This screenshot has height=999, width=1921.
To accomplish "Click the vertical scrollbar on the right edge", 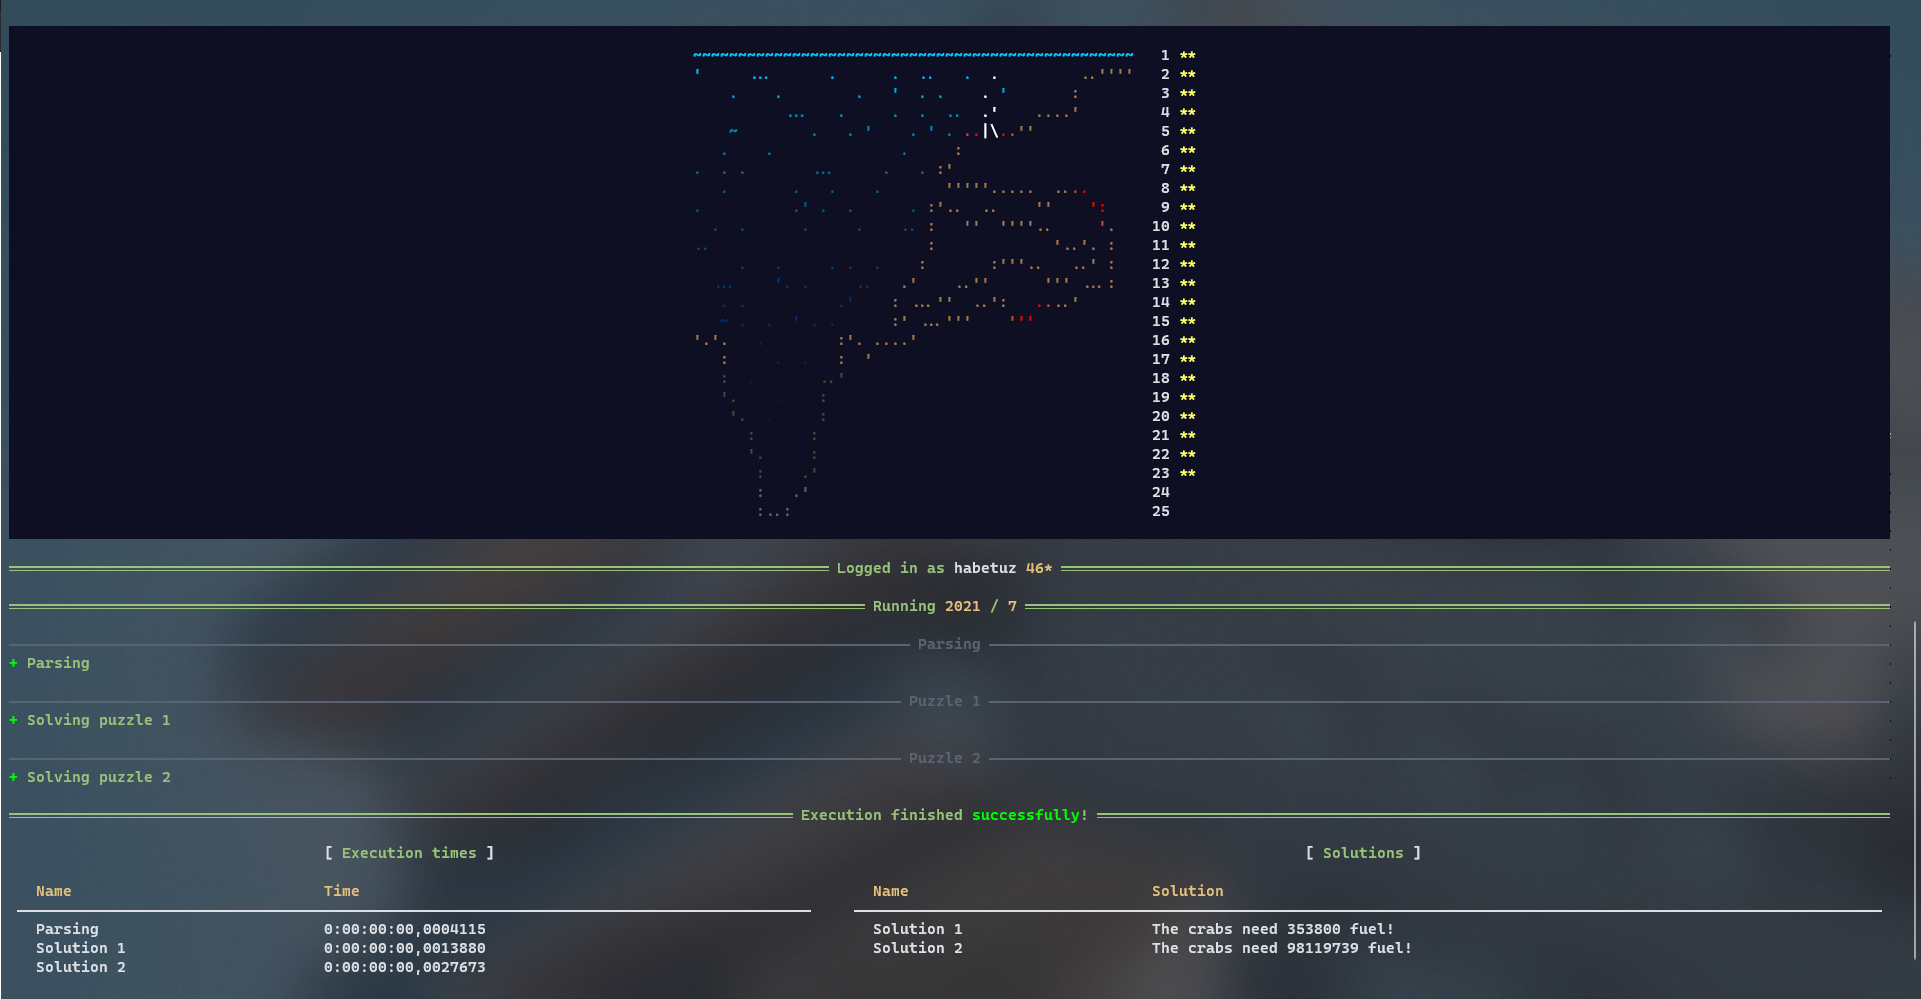I will coord(1915,790).
